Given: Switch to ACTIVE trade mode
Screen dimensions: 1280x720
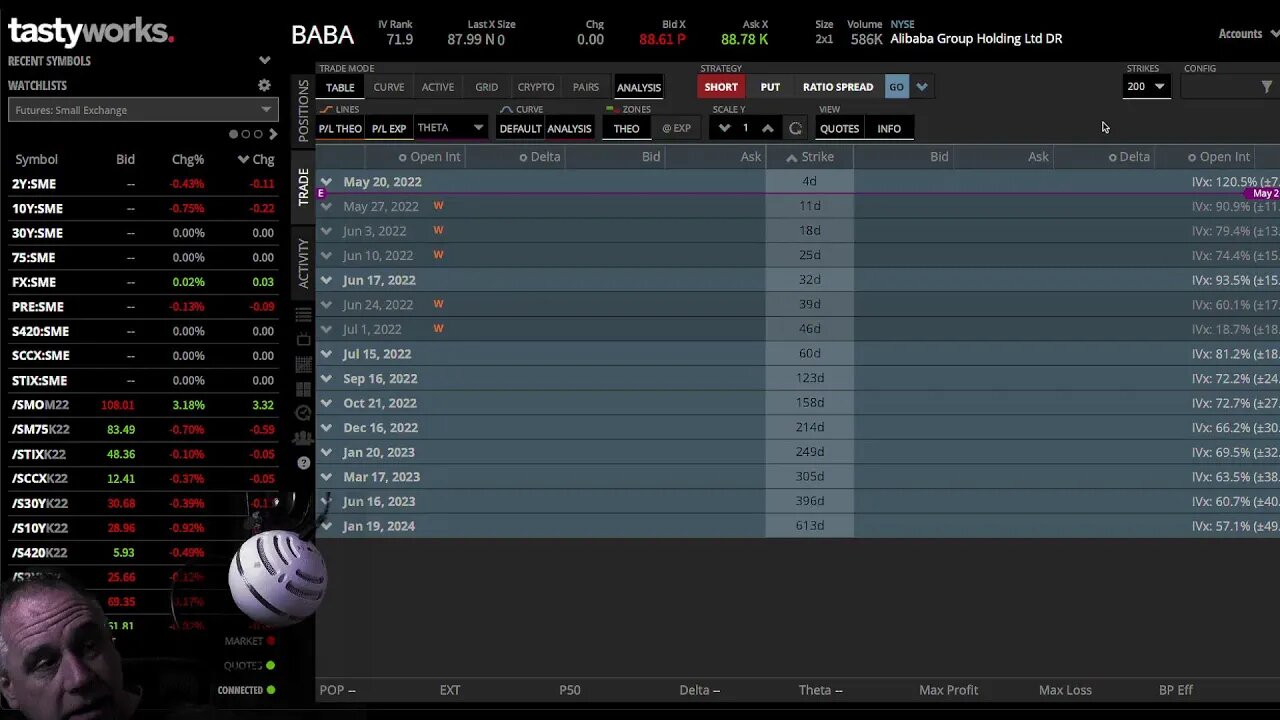Looking at the screenshot, I should pos(438,87).
